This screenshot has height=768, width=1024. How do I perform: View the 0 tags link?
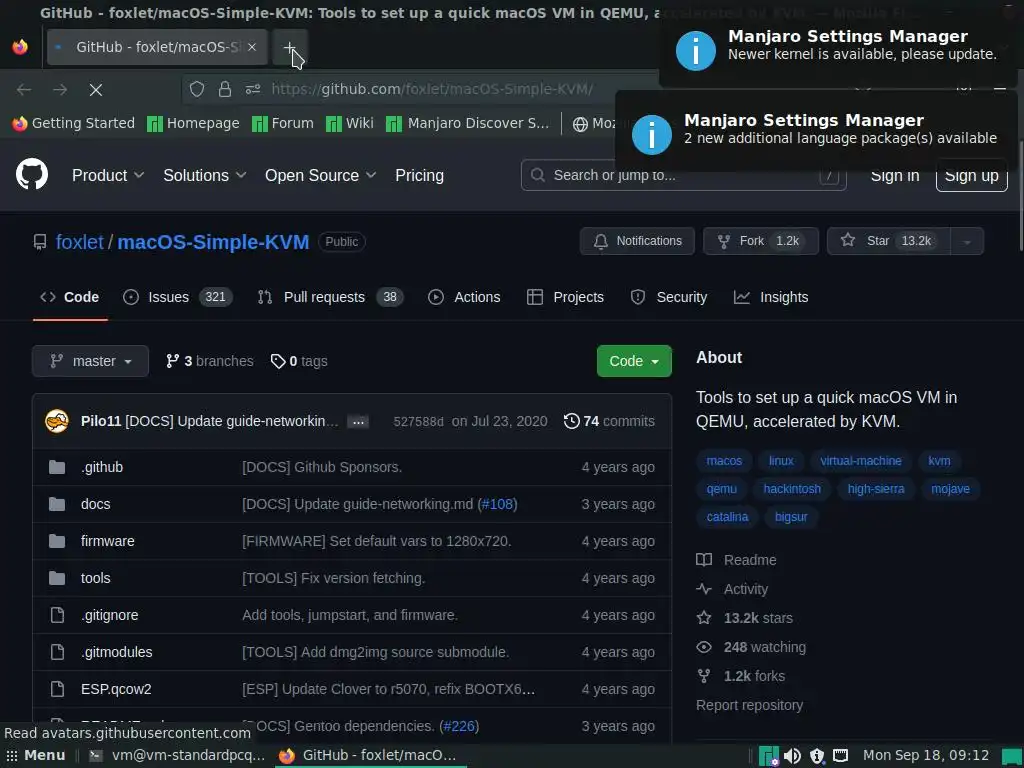[299, 361]
